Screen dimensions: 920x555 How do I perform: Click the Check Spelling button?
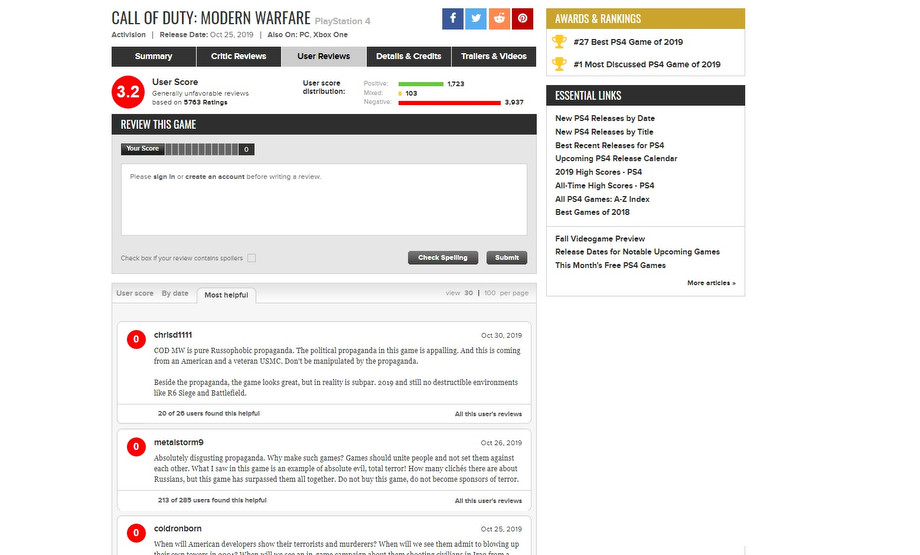click(443, 258)
